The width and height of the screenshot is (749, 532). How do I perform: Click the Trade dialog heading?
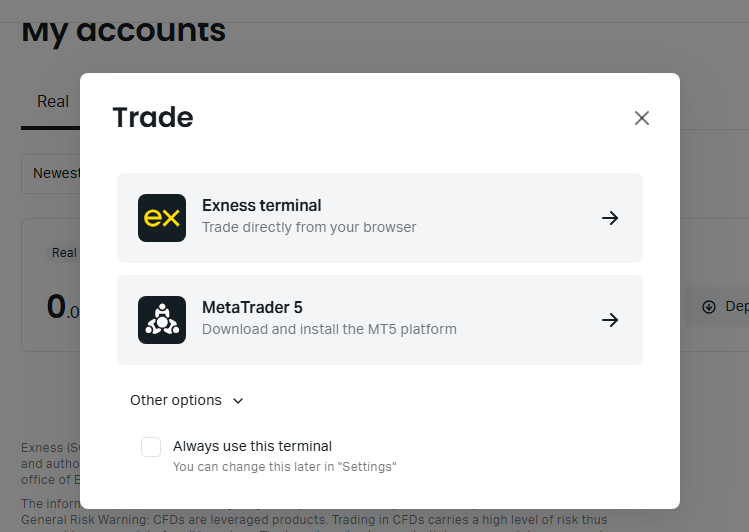click(153, 117)
